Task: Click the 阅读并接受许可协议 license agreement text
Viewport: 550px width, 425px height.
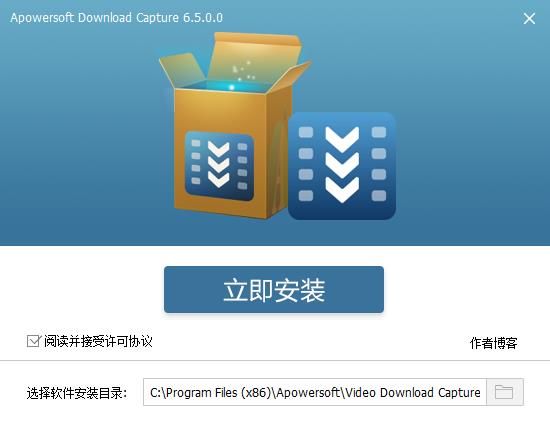Action: pyautogui.click(x=98, y=341)
